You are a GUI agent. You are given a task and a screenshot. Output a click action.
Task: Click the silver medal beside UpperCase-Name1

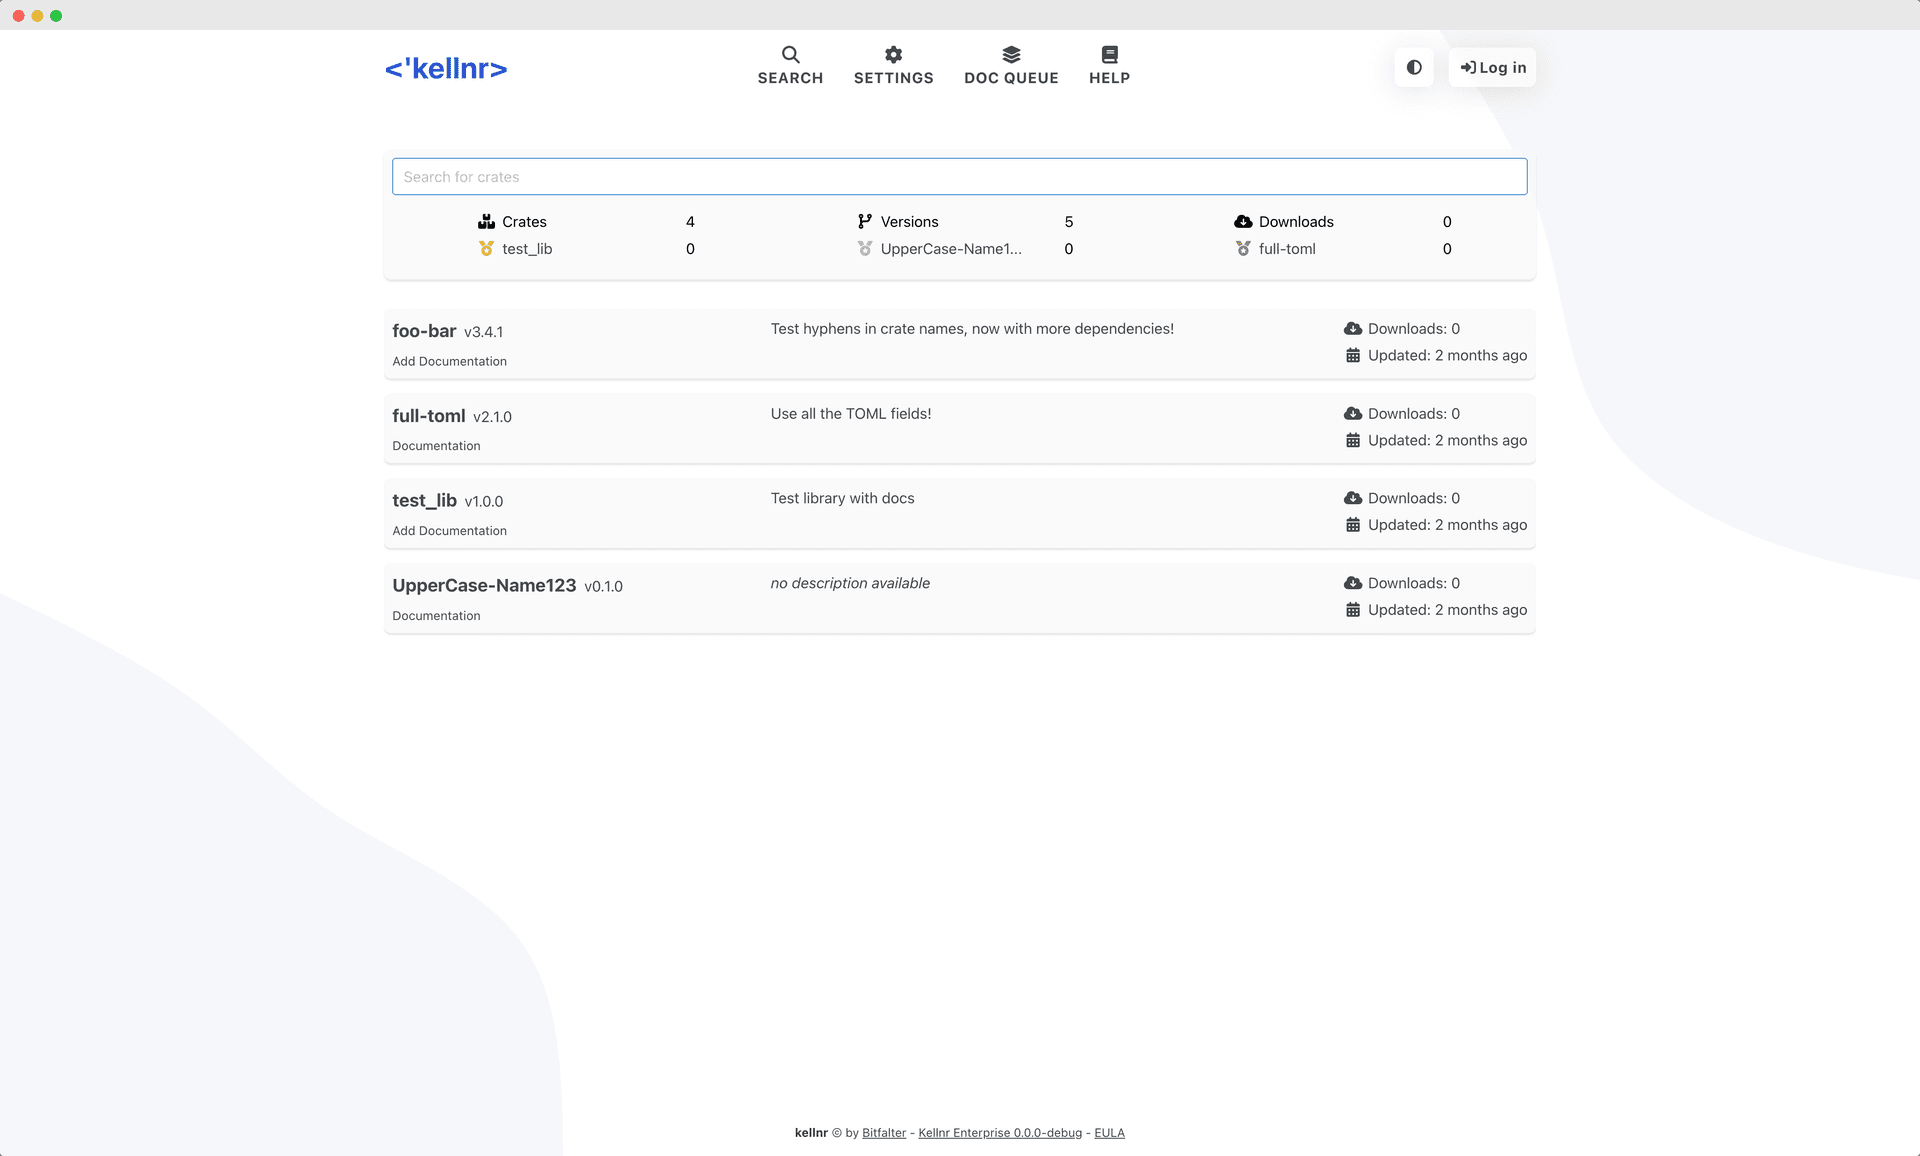864,249
